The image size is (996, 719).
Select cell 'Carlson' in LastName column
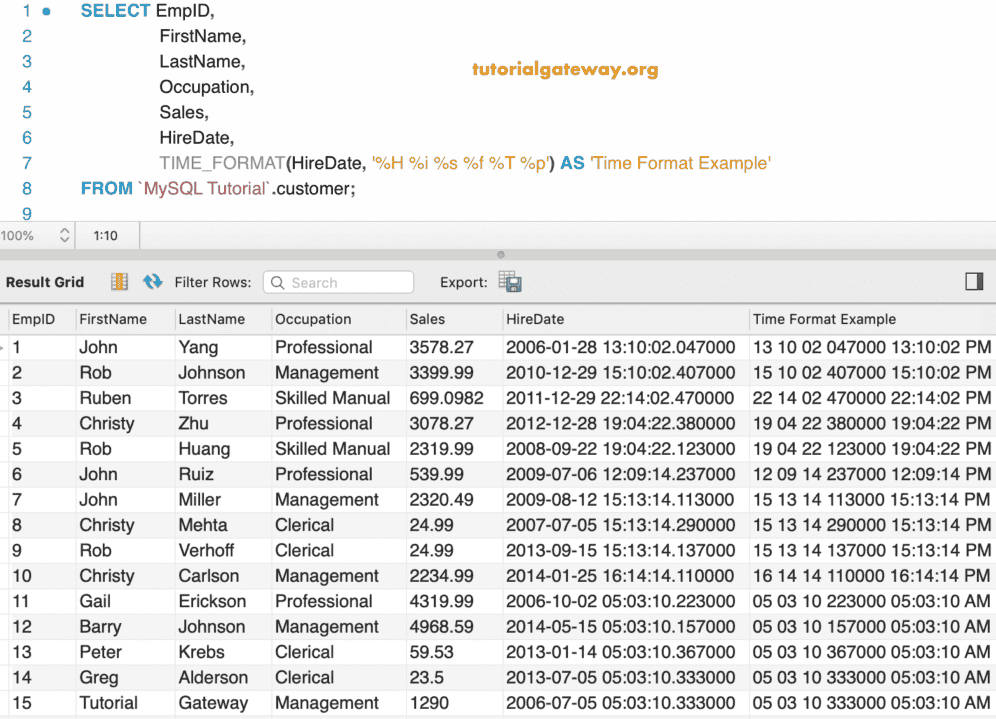coord(208,576)
